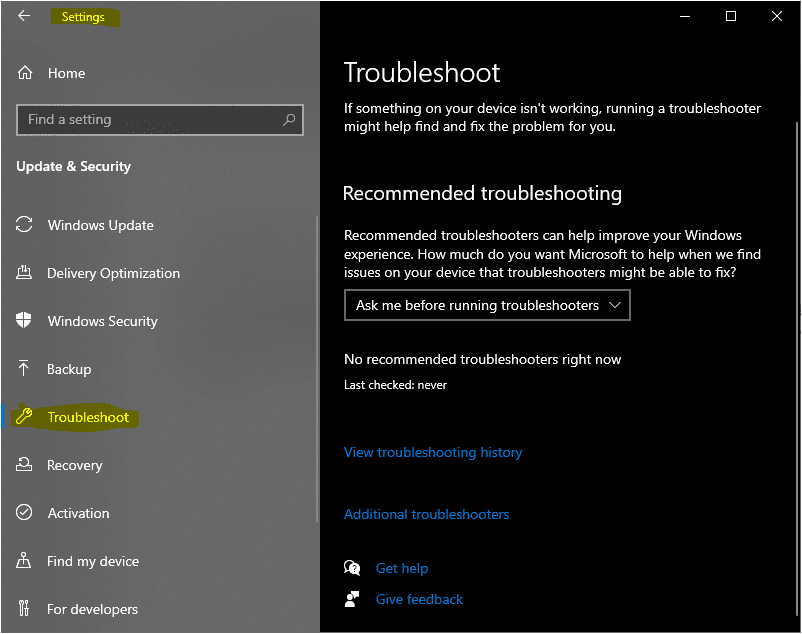Close the Settings window
Viewport: 802px width, 634px height.
coord(776,16)
